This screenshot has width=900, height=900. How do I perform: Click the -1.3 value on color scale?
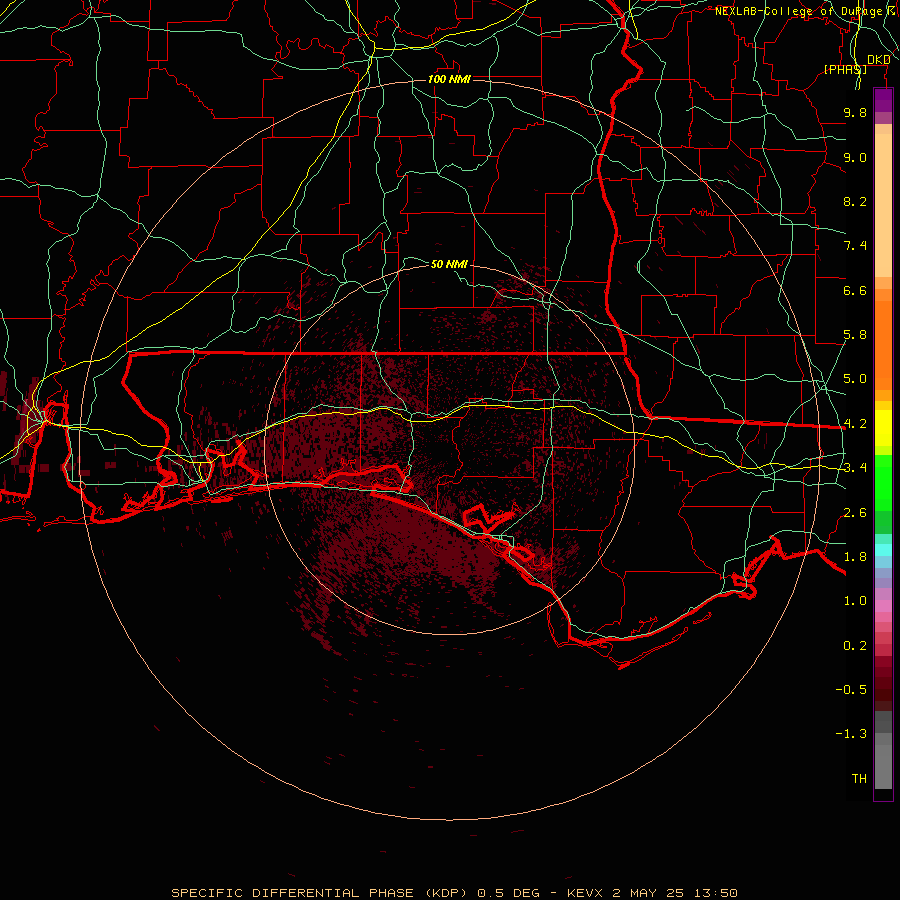[851, 734]
